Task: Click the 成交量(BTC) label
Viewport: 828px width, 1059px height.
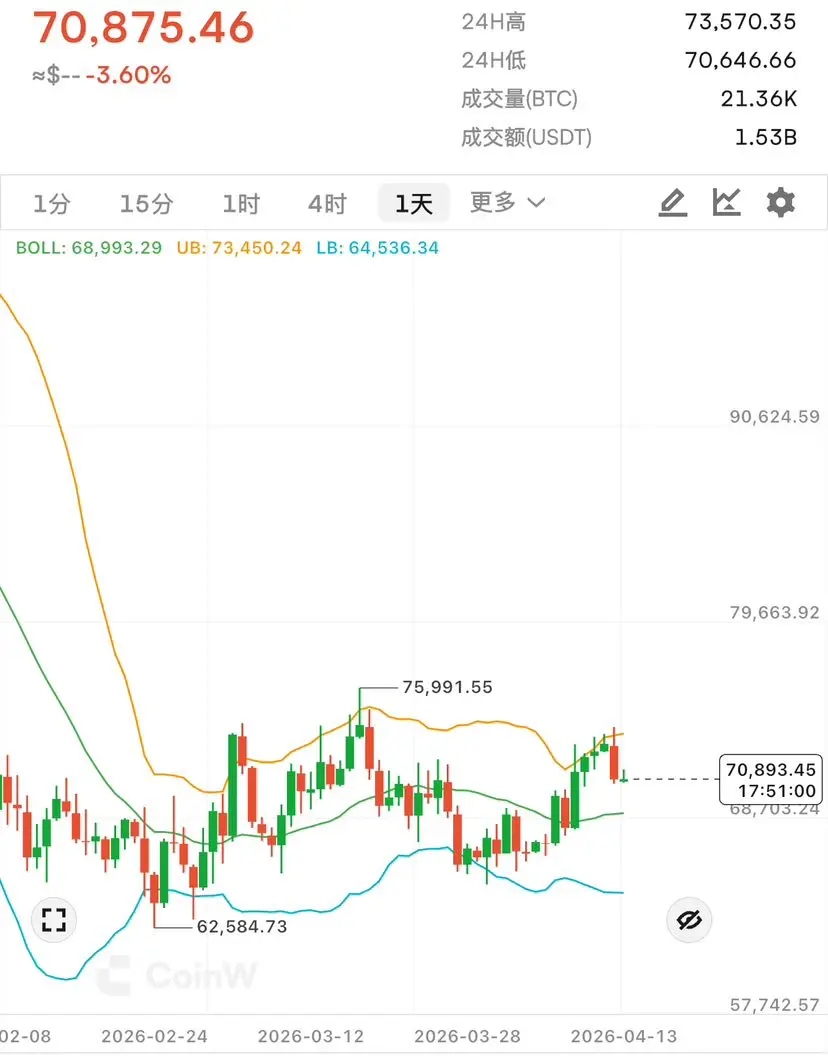Action: (519, 99)
